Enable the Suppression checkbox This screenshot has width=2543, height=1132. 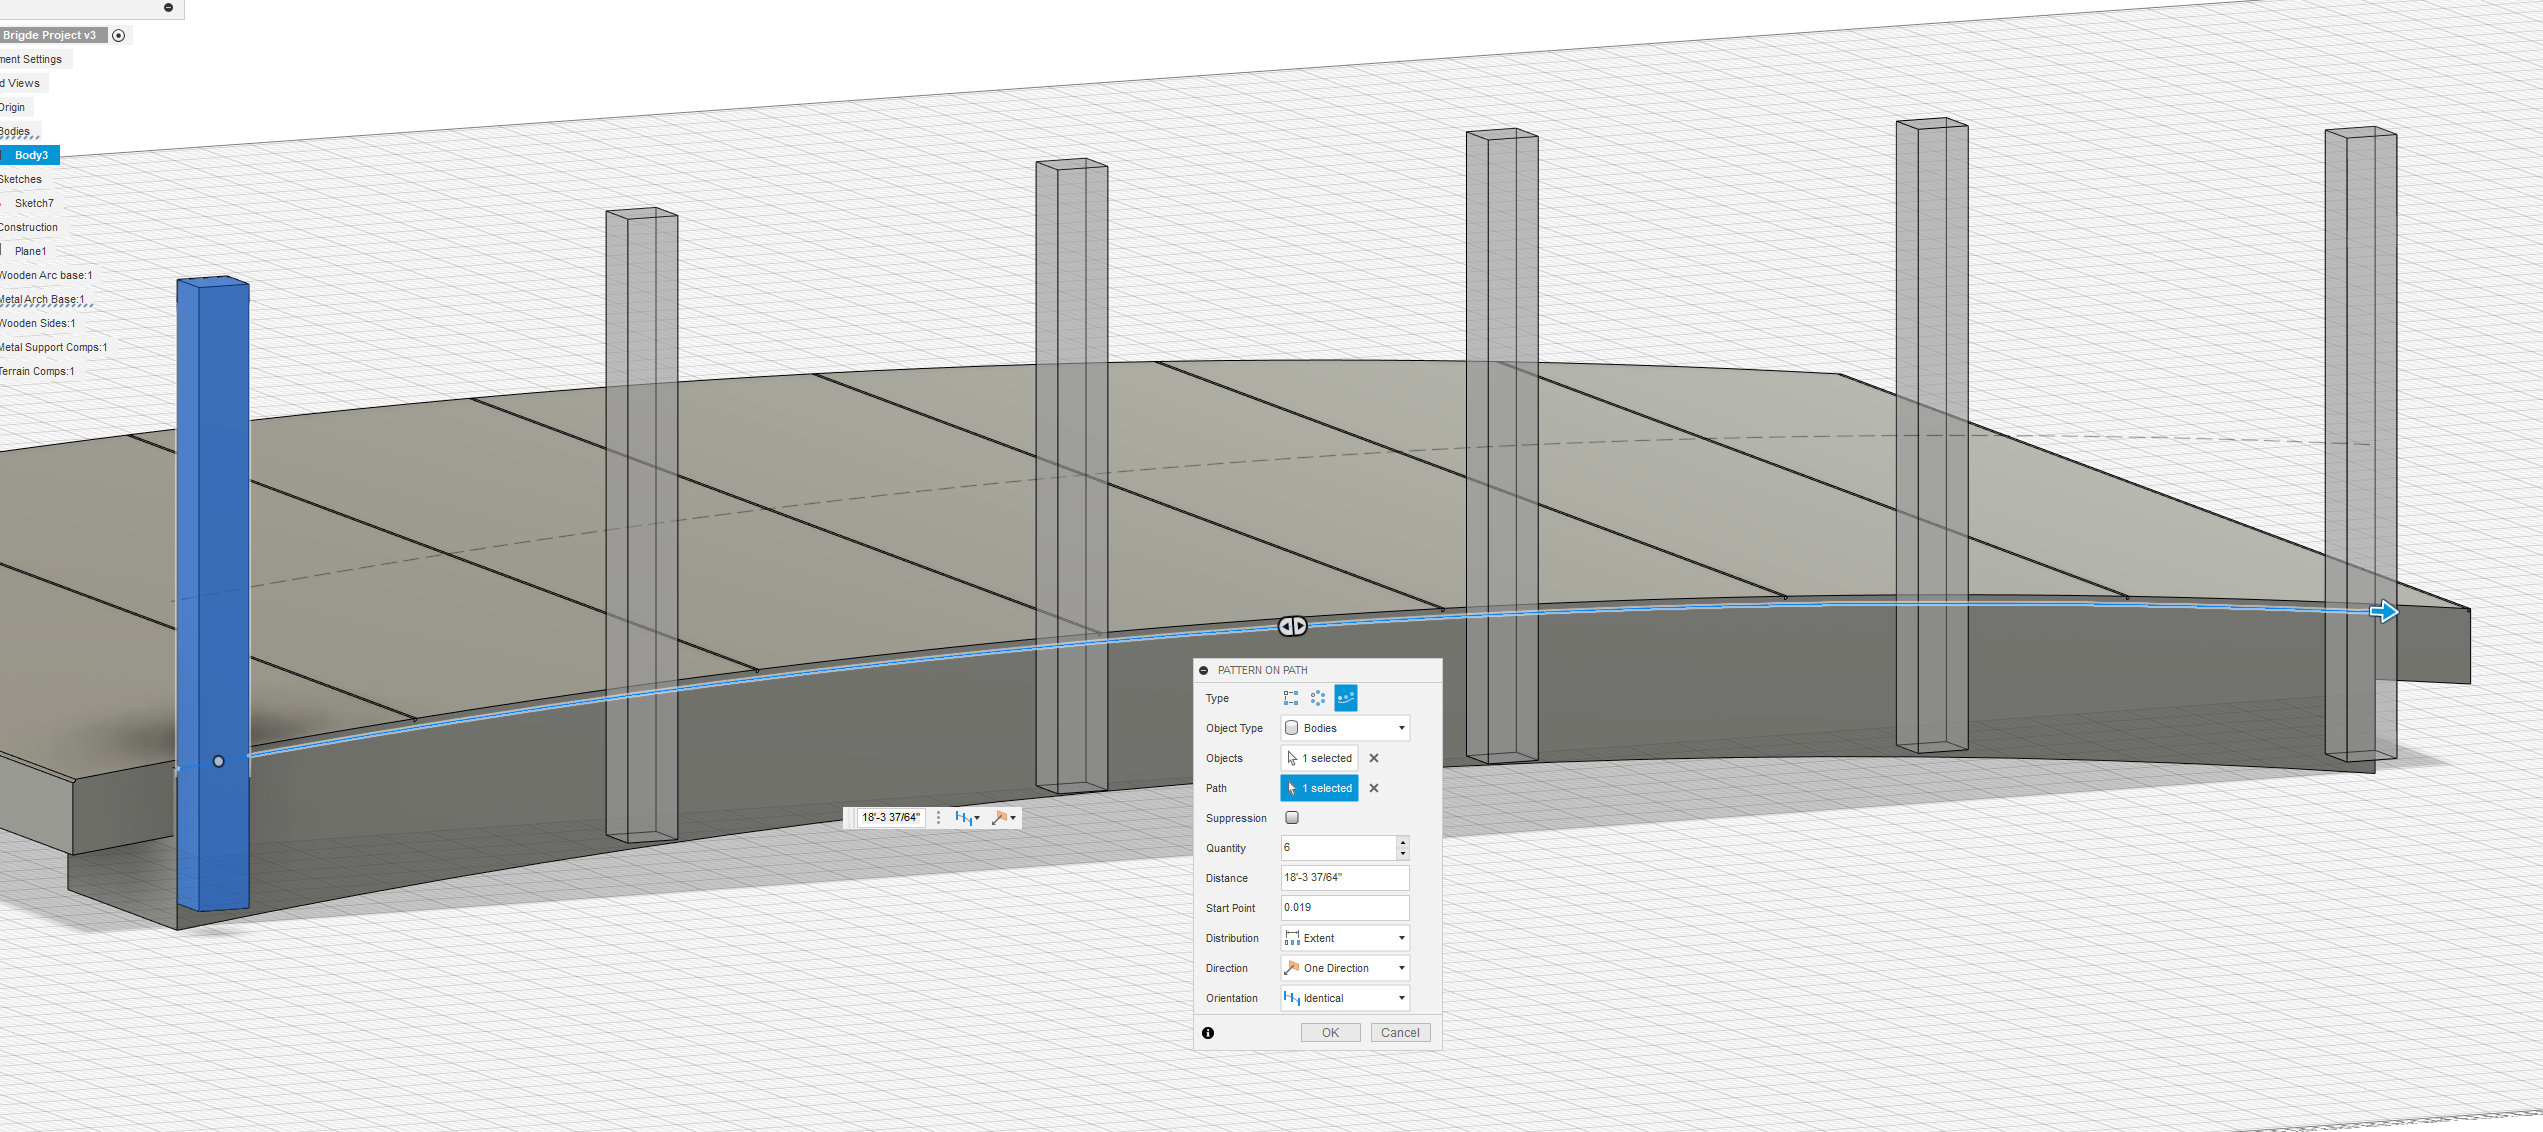1292,818
